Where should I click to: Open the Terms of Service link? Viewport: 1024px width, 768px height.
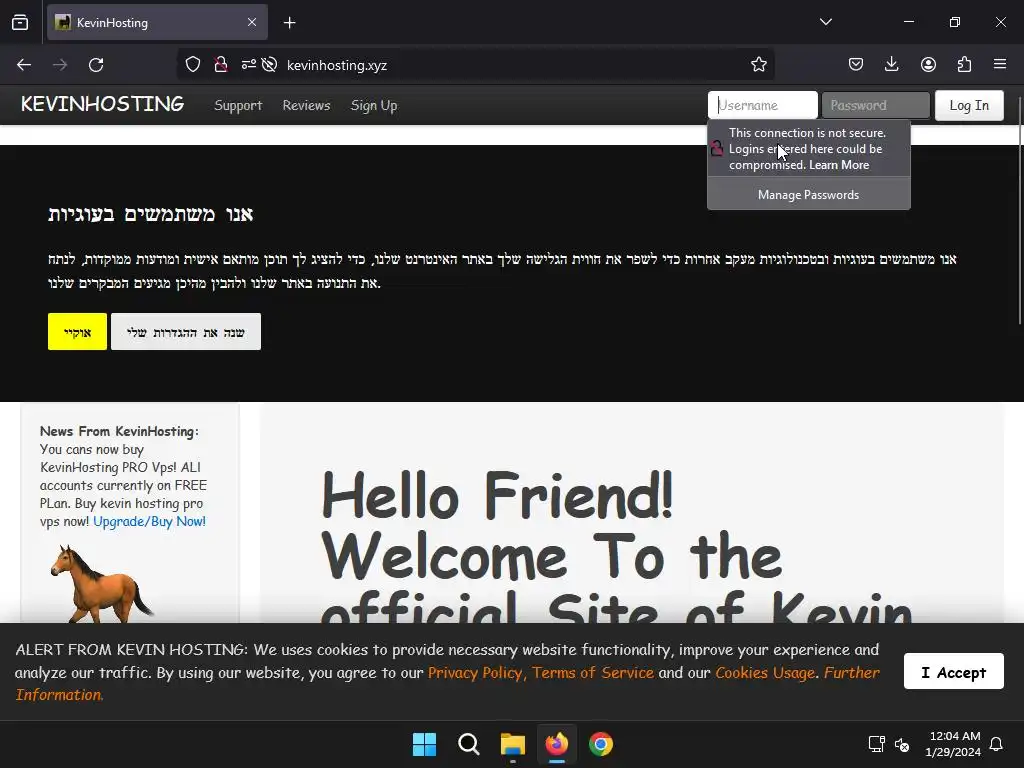click(x=592, y=673)
